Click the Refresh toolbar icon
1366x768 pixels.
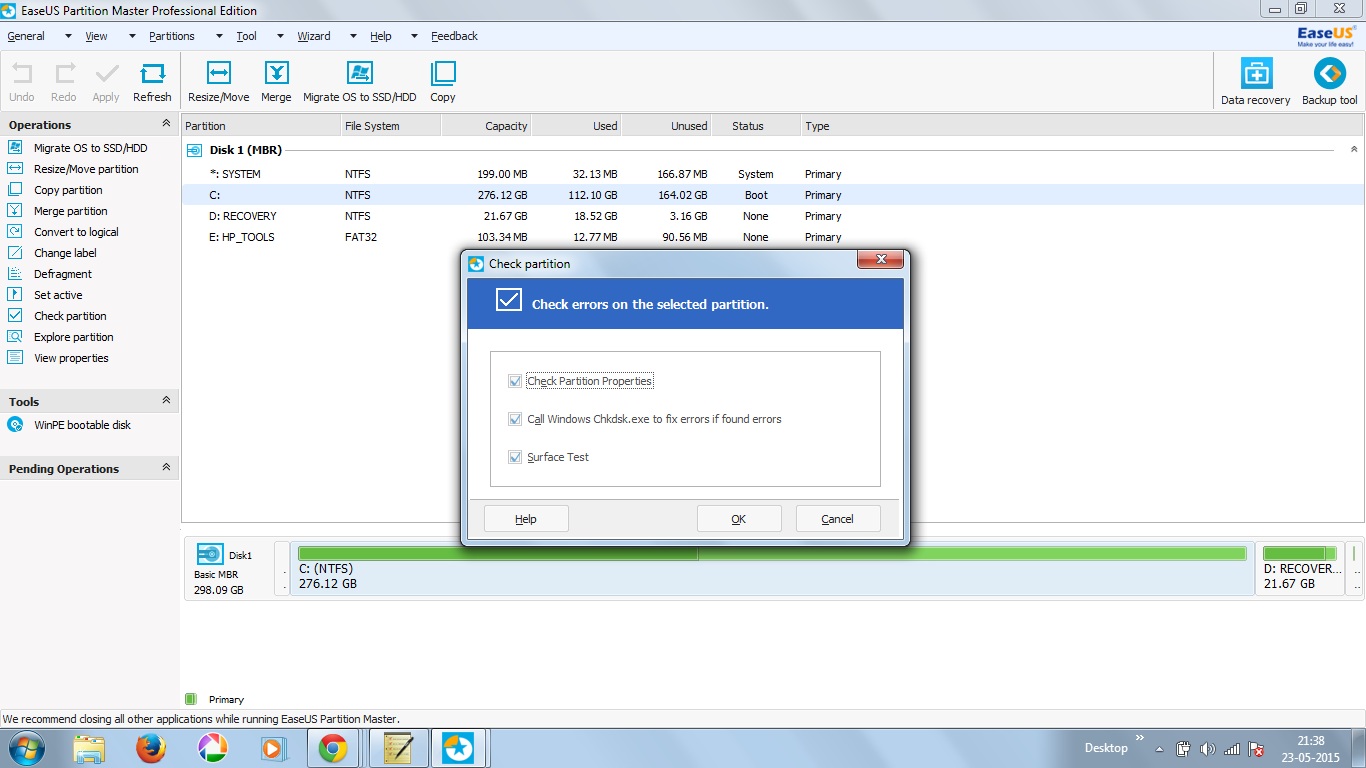(x=152, y=74)
